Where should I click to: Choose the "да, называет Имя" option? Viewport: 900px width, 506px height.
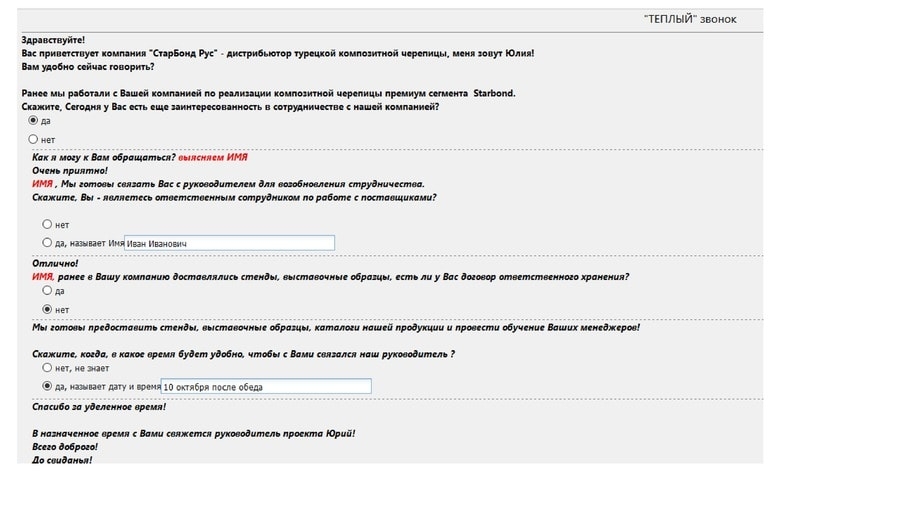click(47, 243)
